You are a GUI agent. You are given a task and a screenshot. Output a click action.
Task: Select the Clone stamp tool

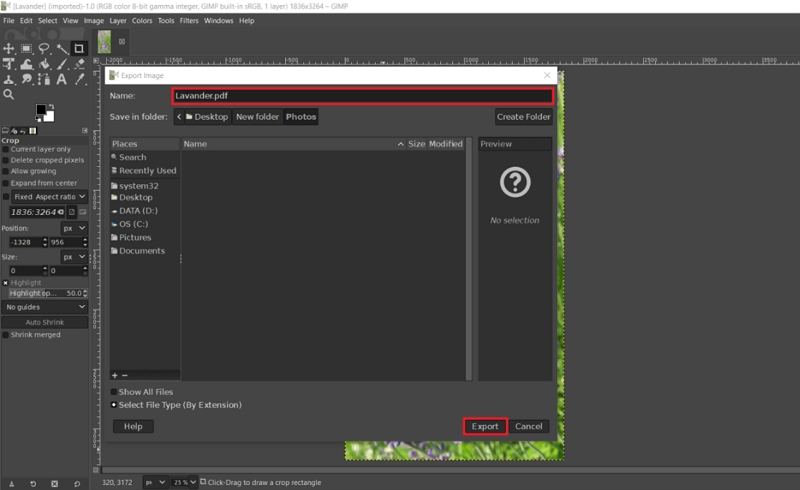coord(9,80)
